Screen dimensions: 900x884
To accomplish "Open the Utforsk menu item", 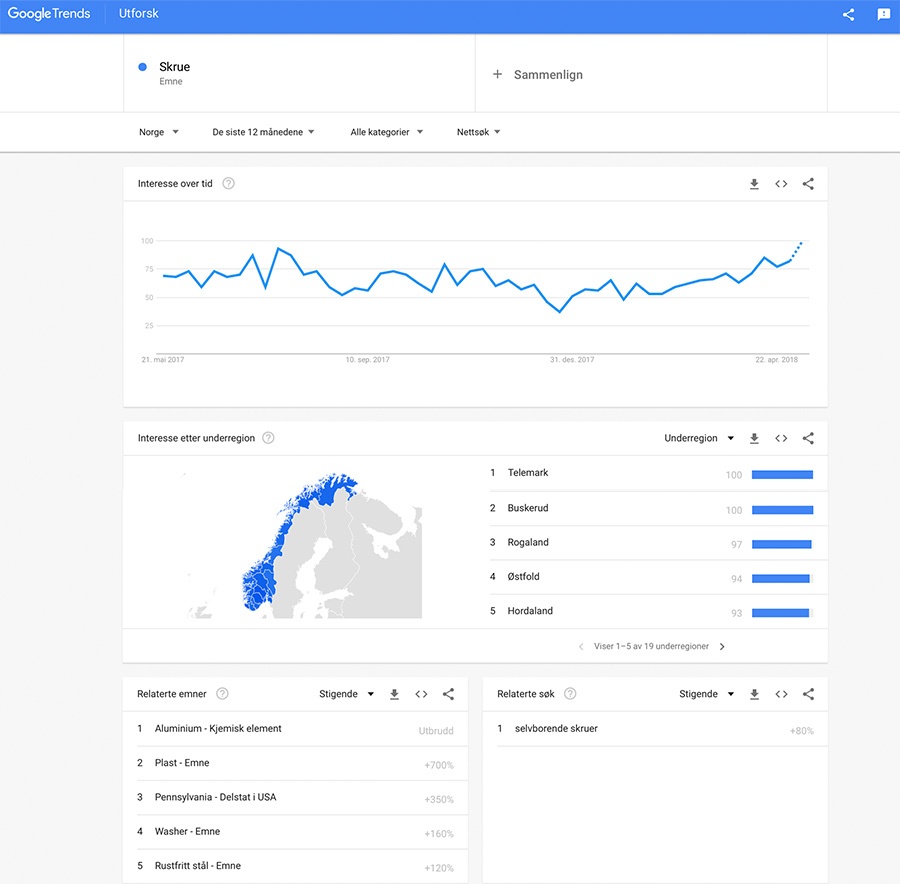I will point(138,15).
